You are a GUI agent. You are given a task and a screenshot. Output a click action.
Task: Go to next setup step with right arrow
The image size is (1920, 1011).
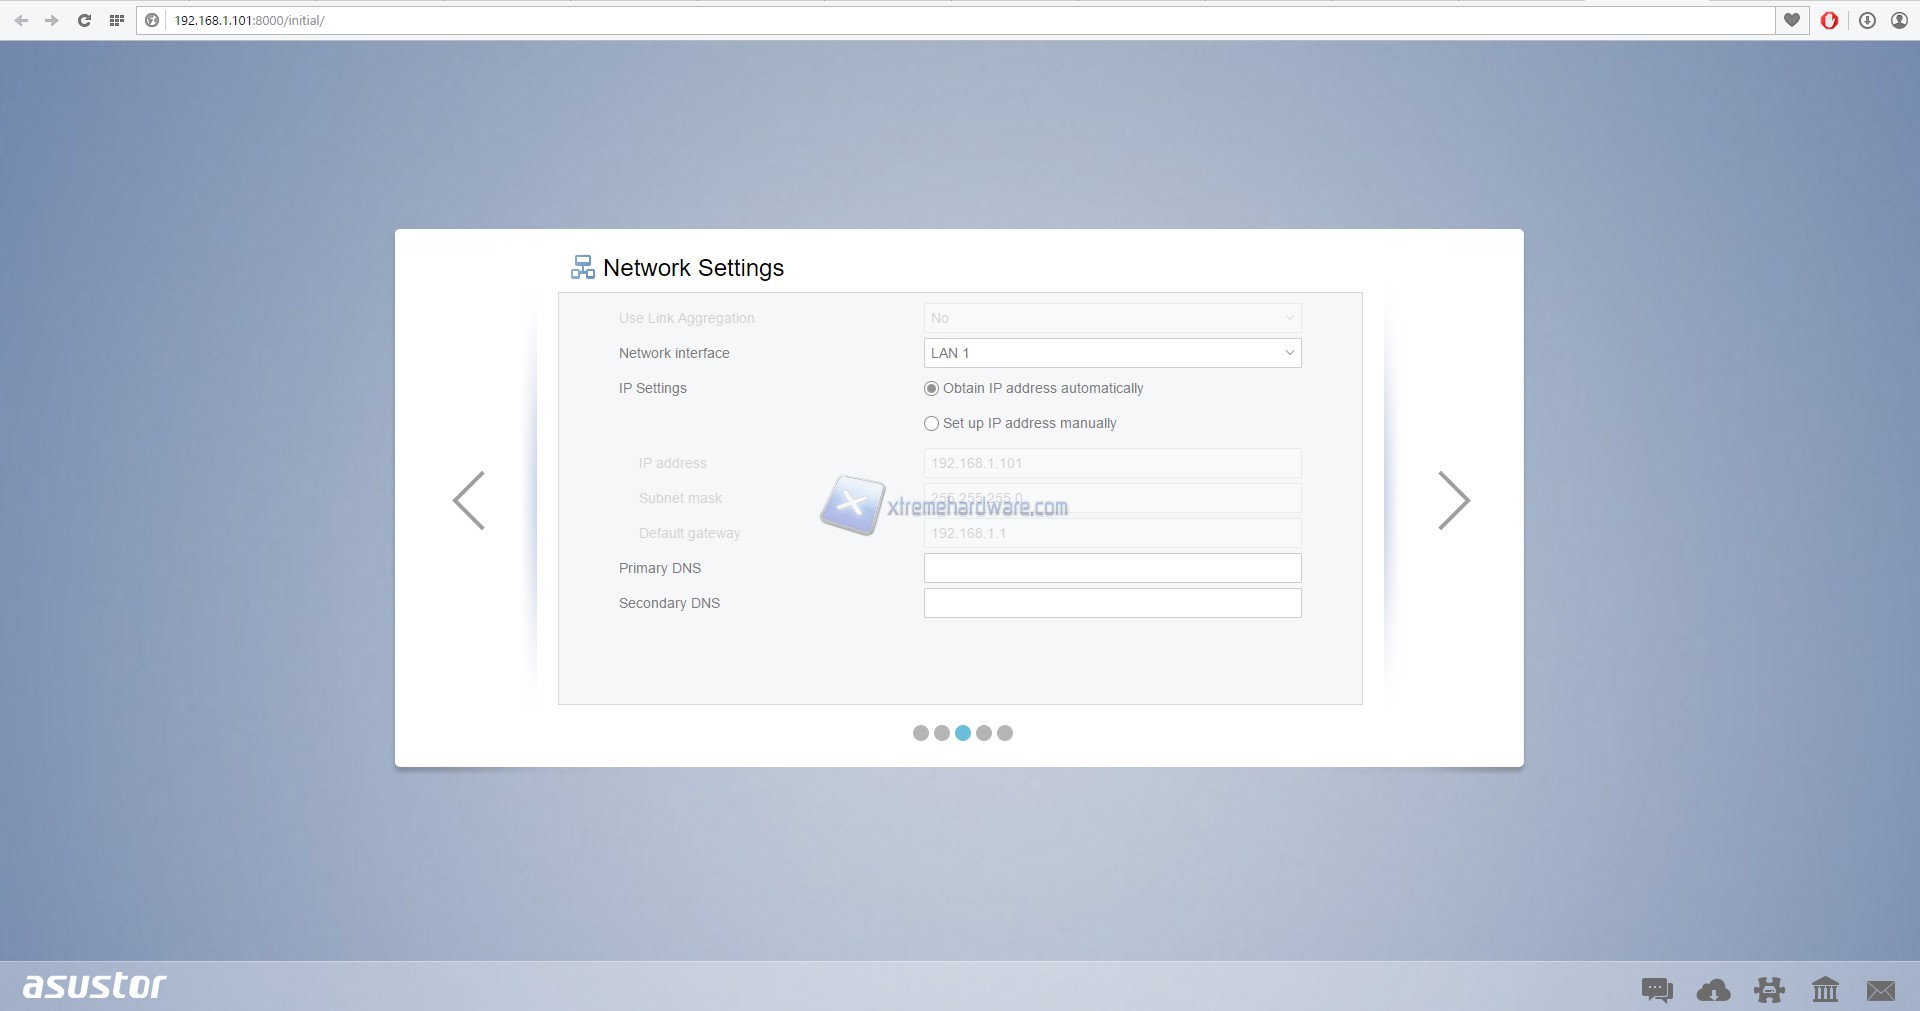point(1453,500)
